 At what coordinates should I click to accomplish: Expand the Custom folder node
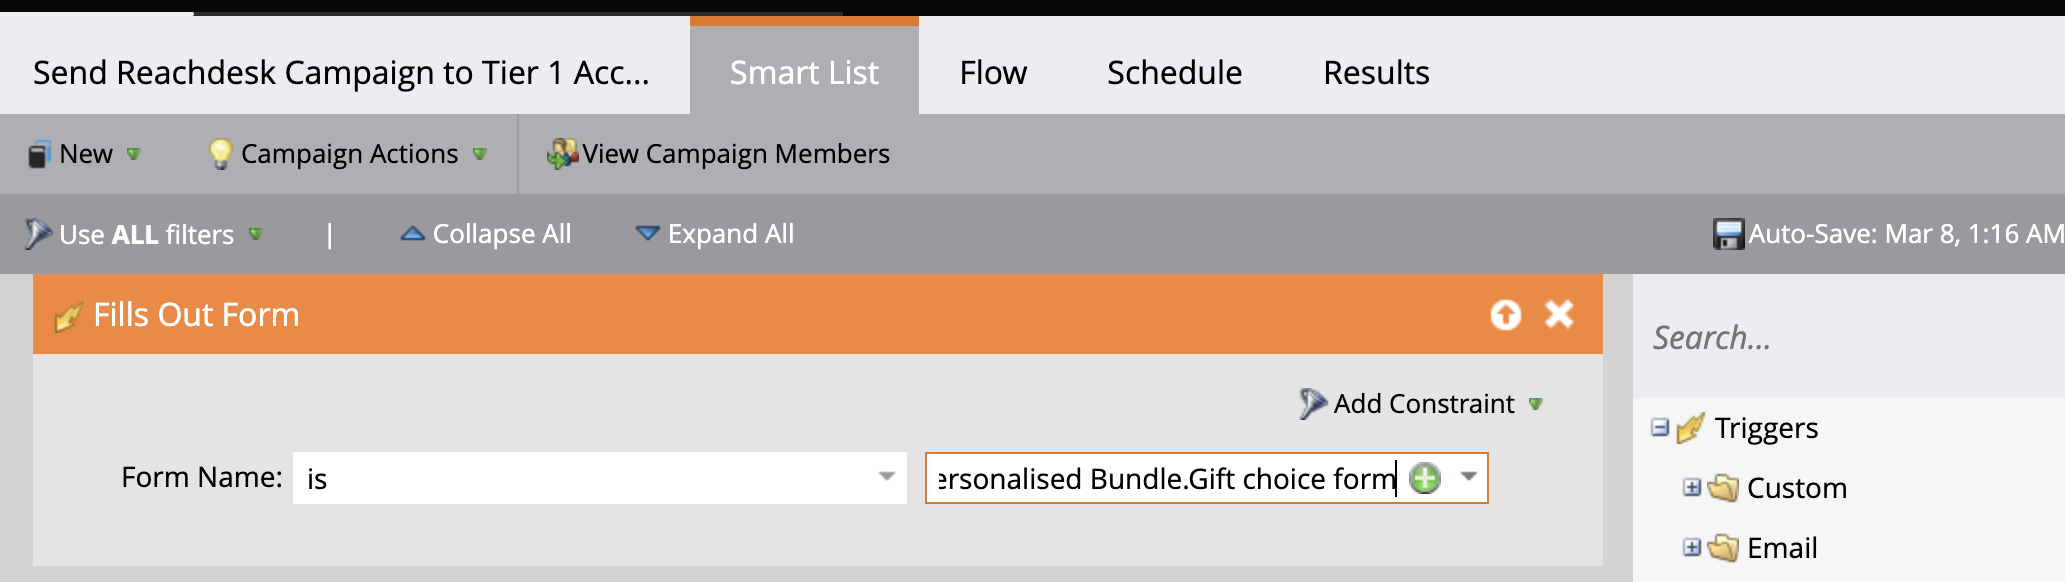pyautogui.click(x=1691, y=487)
